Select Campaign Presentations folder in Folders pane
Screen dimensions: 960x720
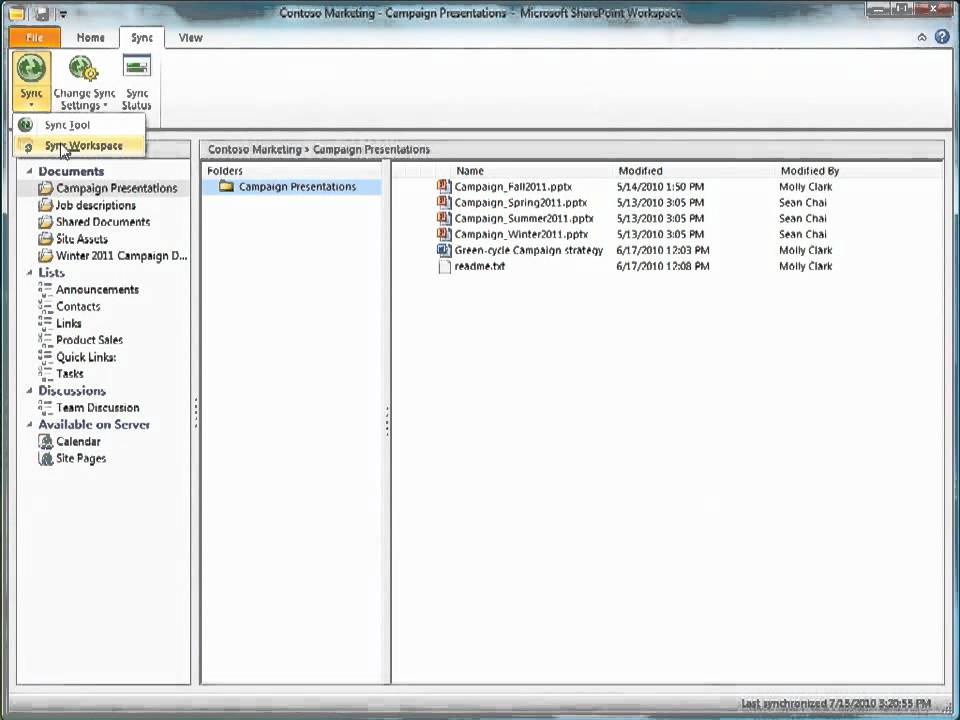pyautogui.click(x=292, y=187)
